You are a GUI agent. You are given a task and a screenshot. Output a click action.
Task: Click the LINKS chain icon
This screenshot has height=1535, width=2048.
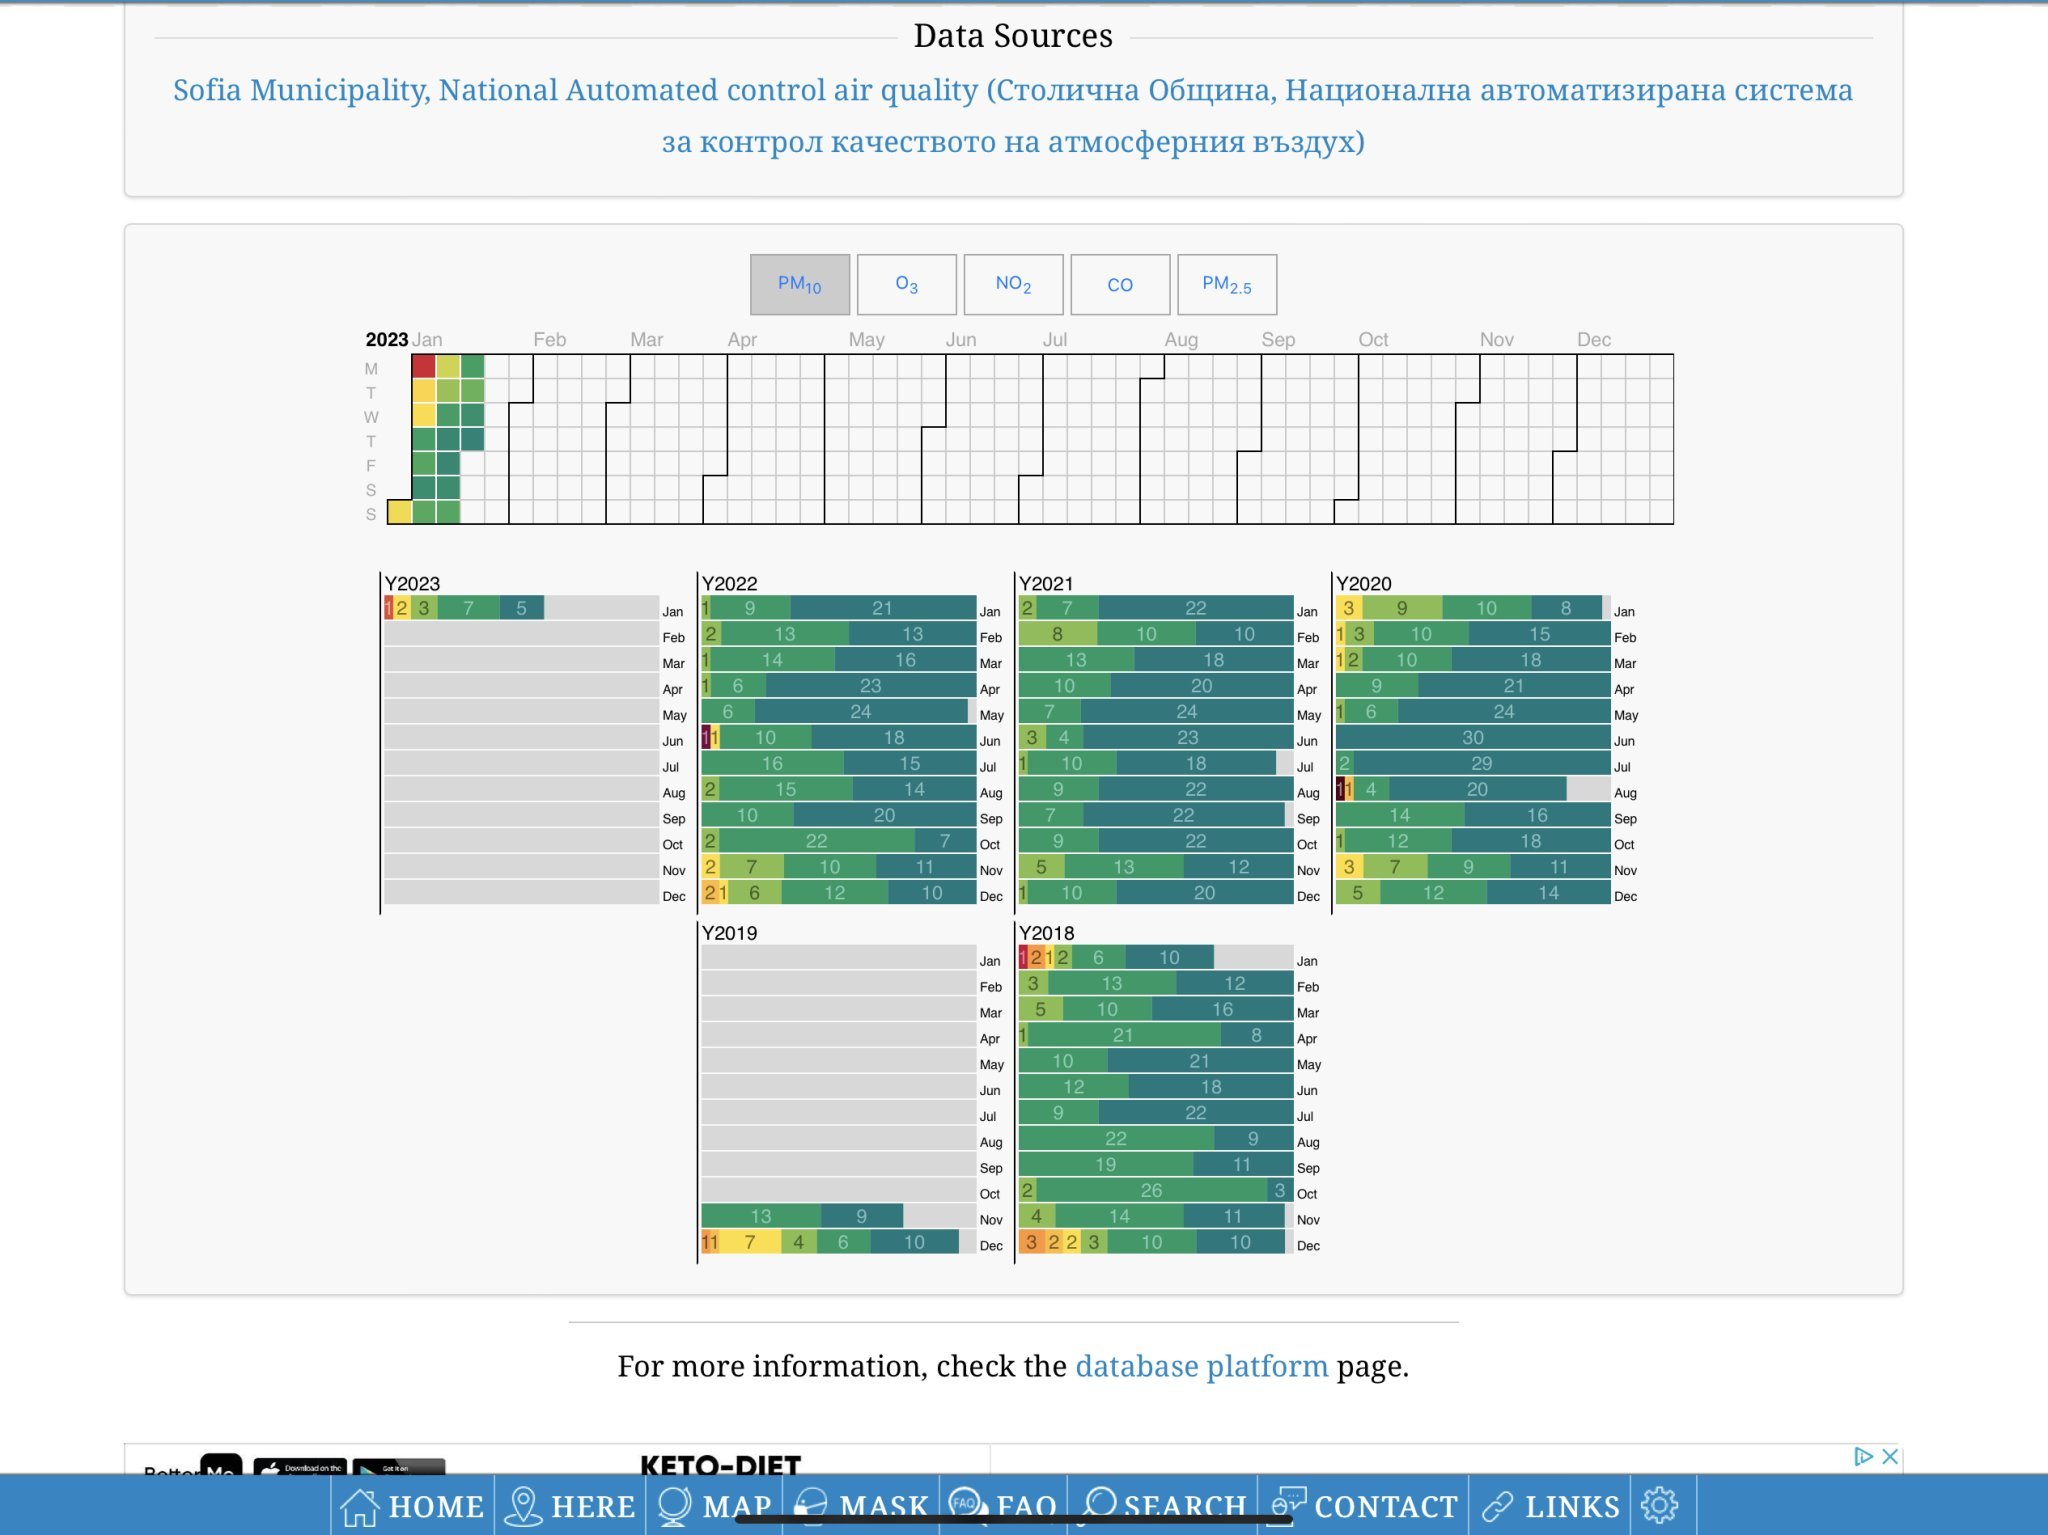coord(1497,1506)
